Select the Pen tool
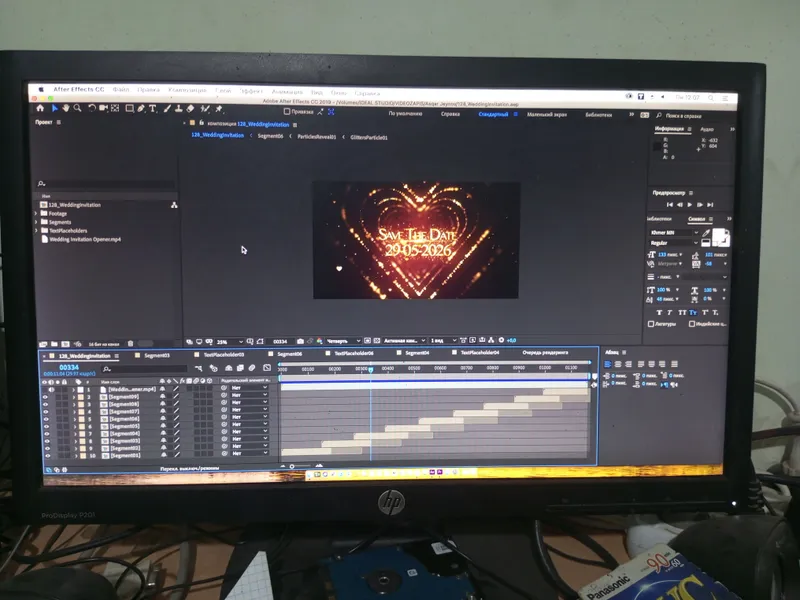The image size is (800, 600). tap(141, 108)
